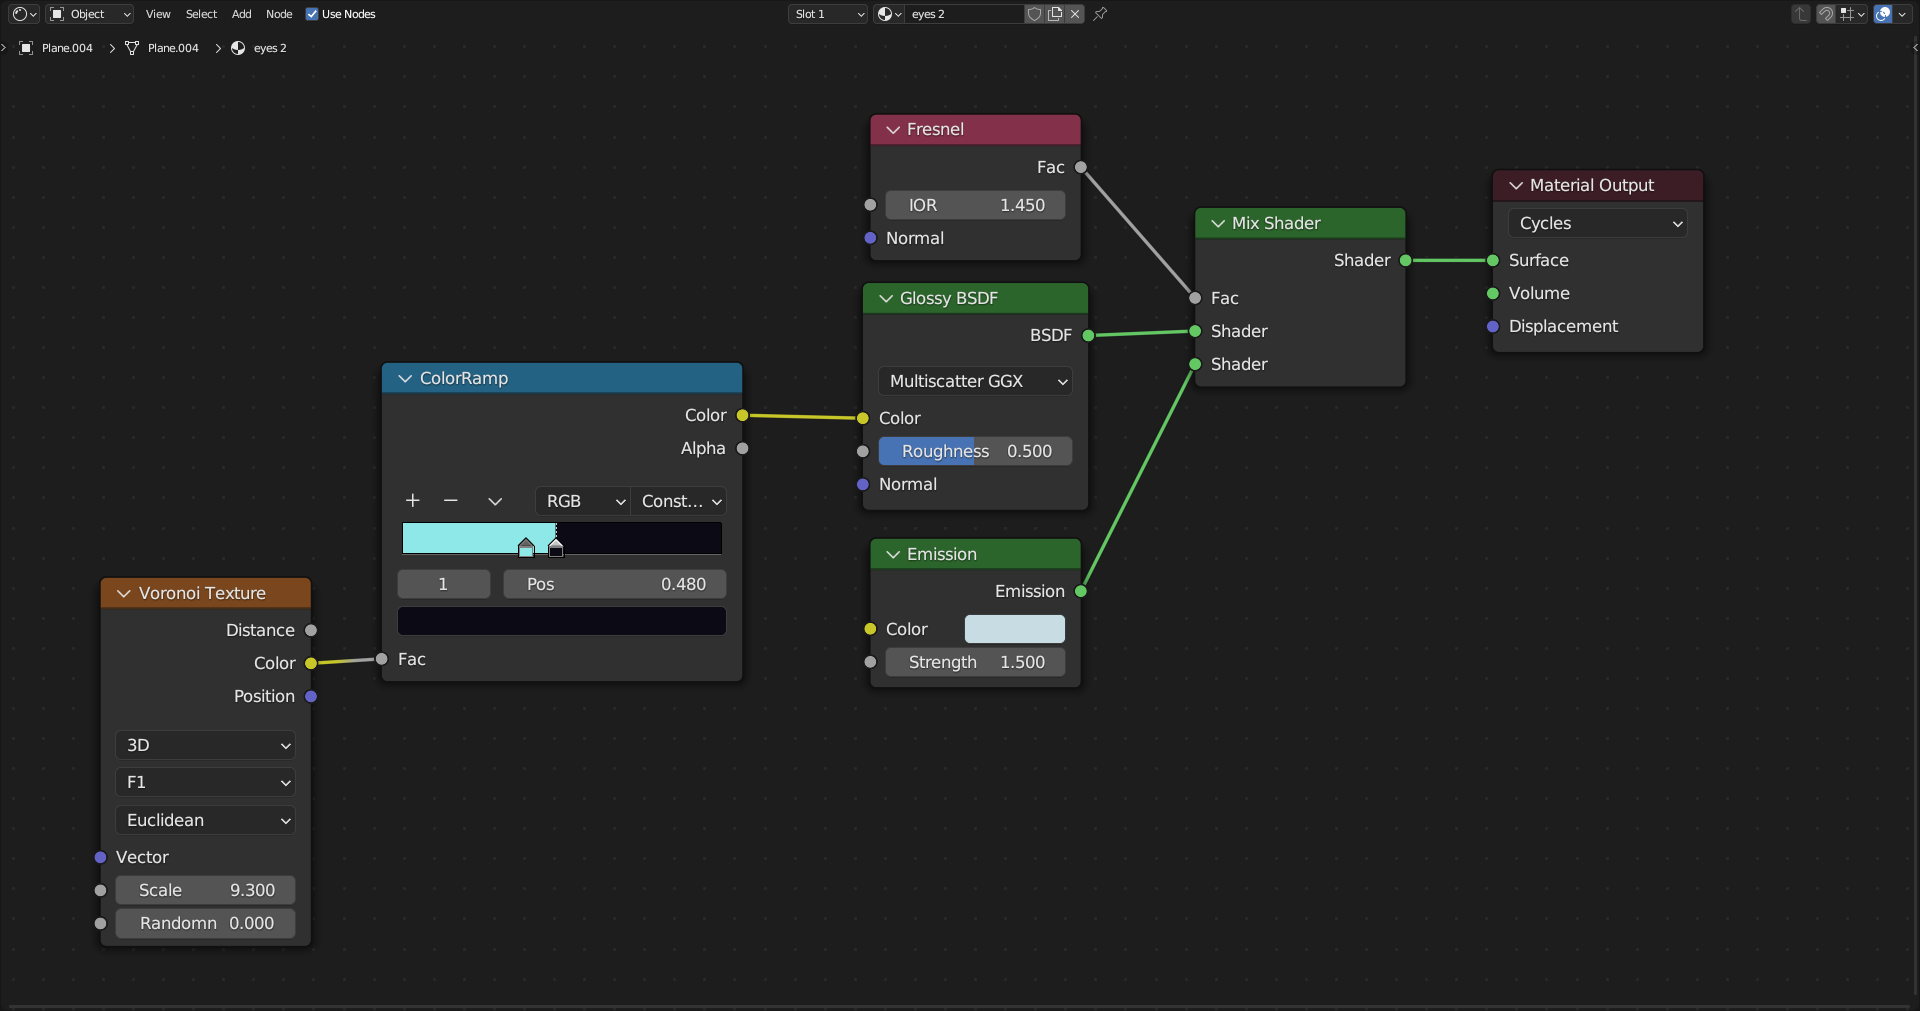Click the Plane.004 mesh data icon
1920x1011 pixels.
pos(132,48)
